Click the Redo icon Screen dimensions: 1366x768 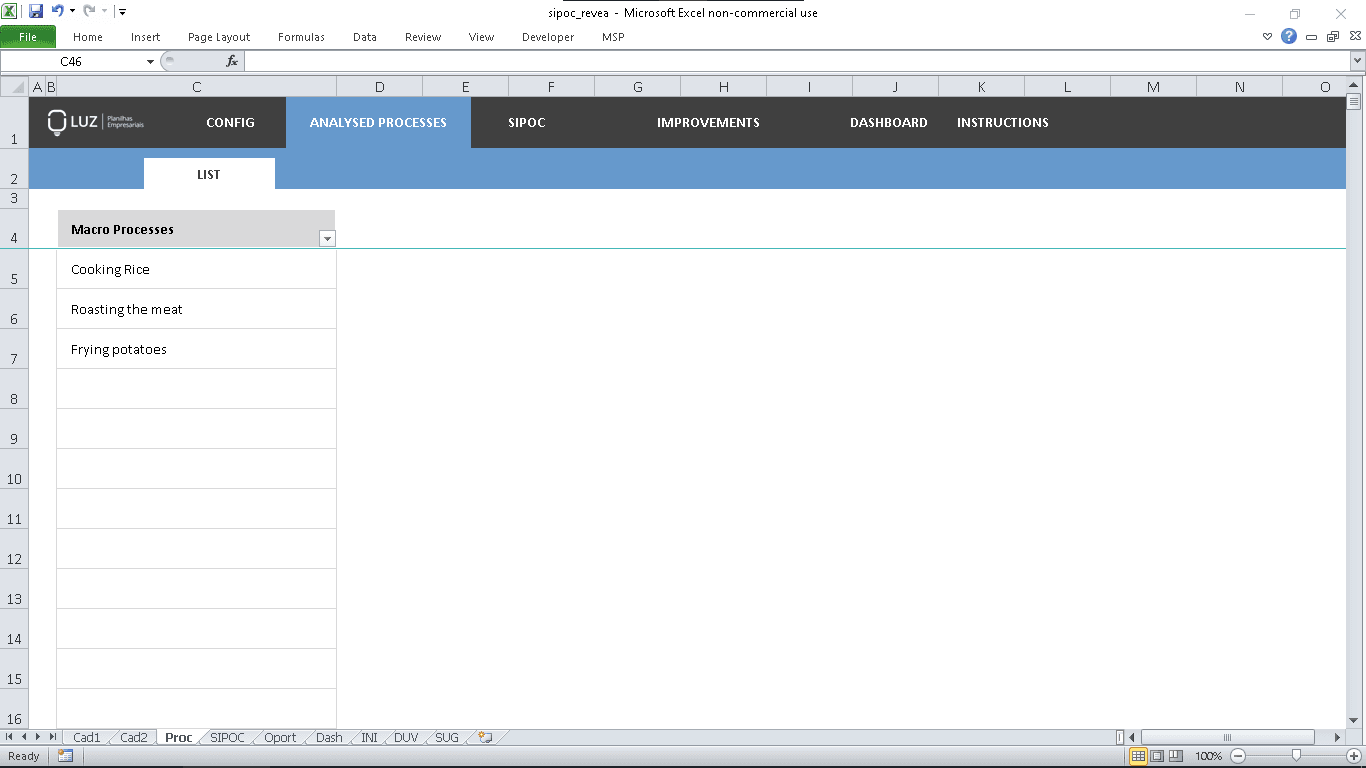coord(88,10)
